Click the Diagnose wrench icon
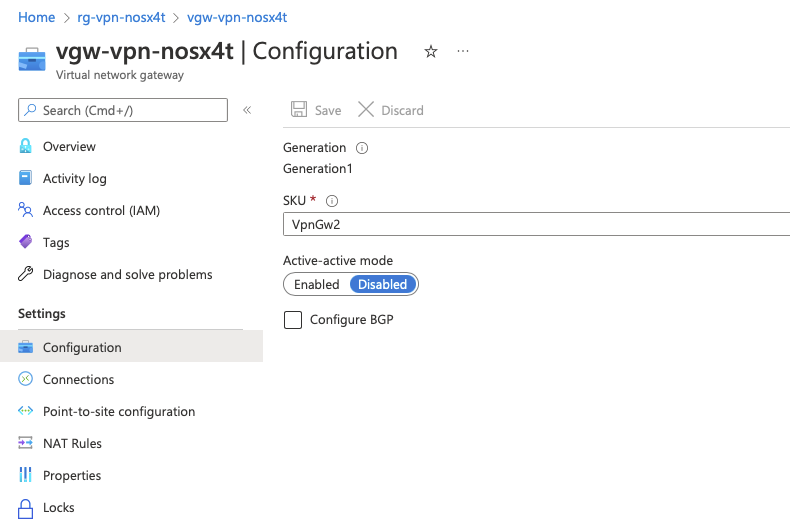Image resolution: width=790 pixels, height=530 pixels. click(x=25, y=274)
